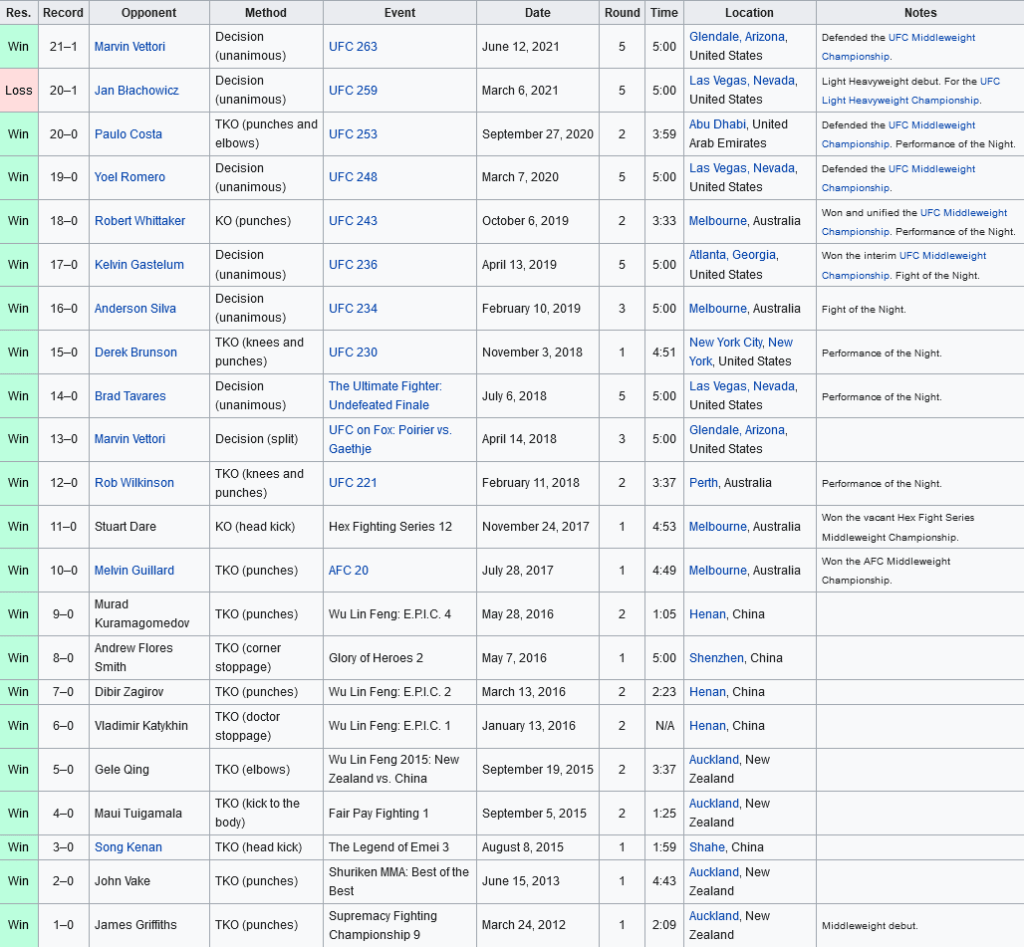Open Derek Brunson's page
This screenshot has width=1024, height=947.
coord(136,352)
